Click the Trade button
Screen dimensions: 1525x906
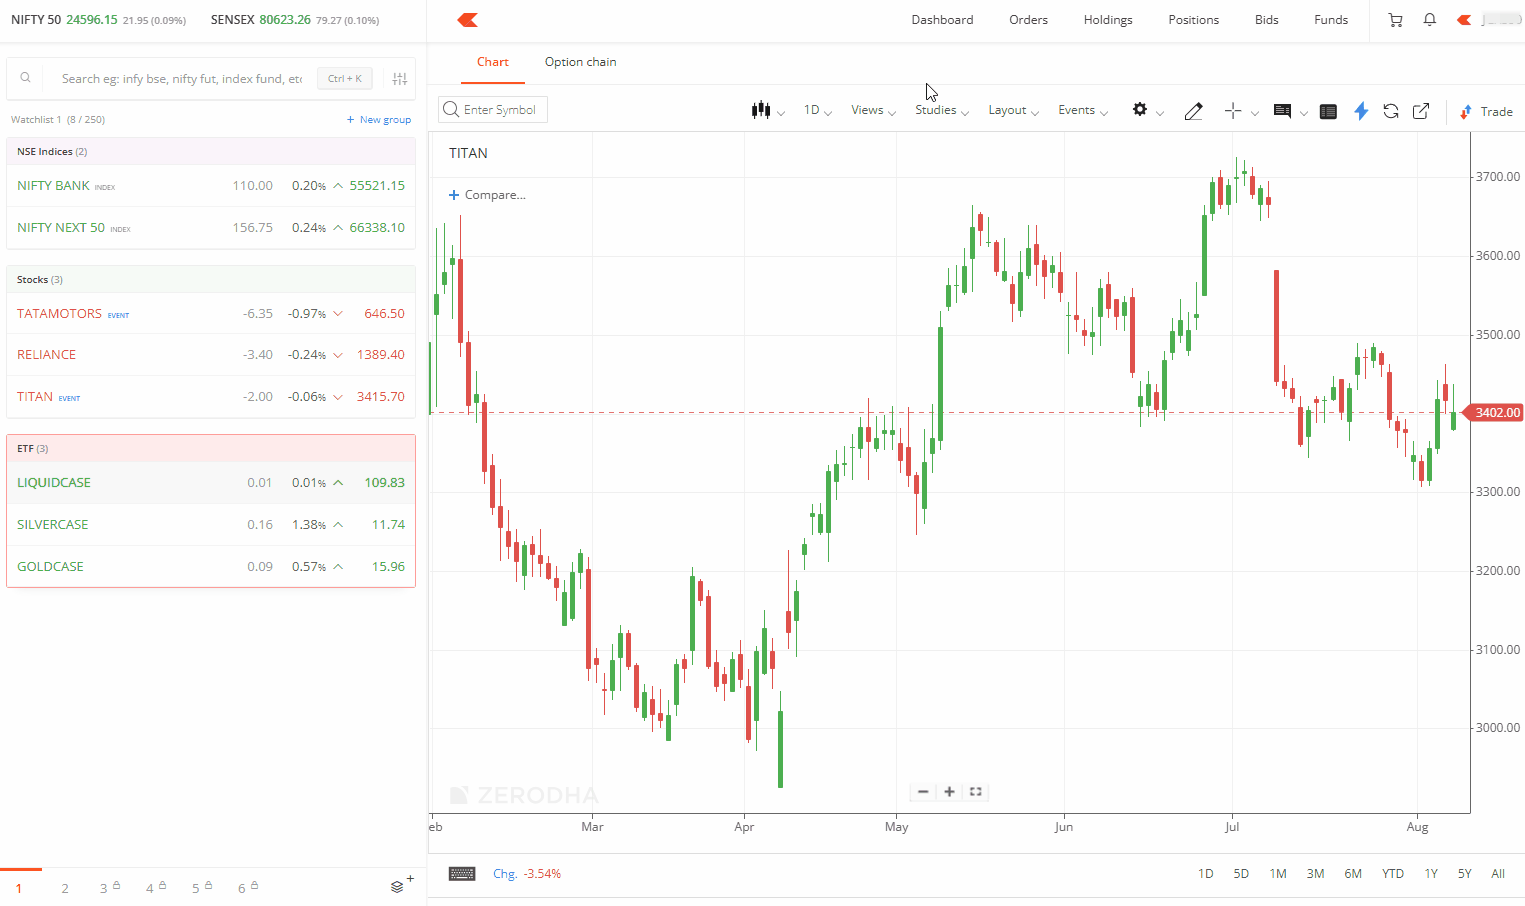coord(1486,111)
